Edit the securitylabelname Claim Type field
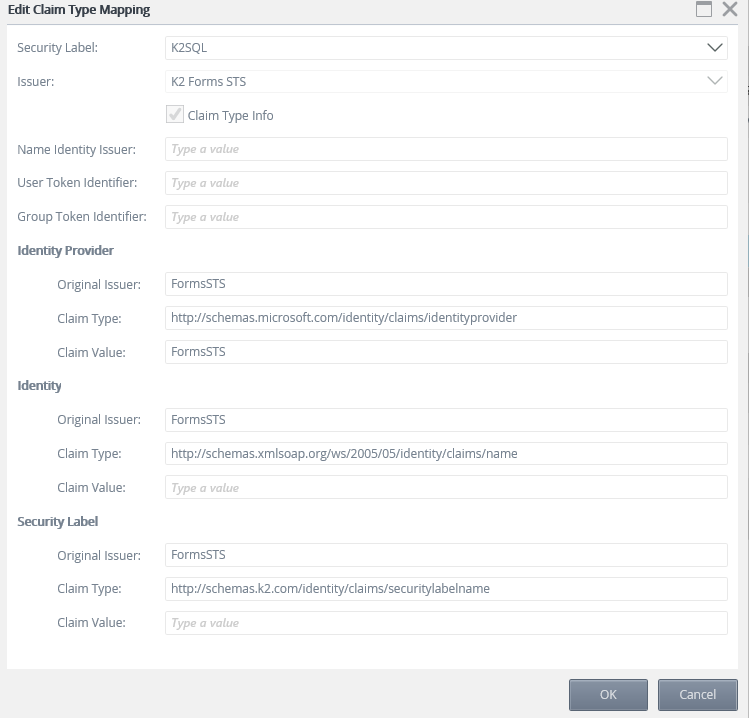 [x=446, y=589]
